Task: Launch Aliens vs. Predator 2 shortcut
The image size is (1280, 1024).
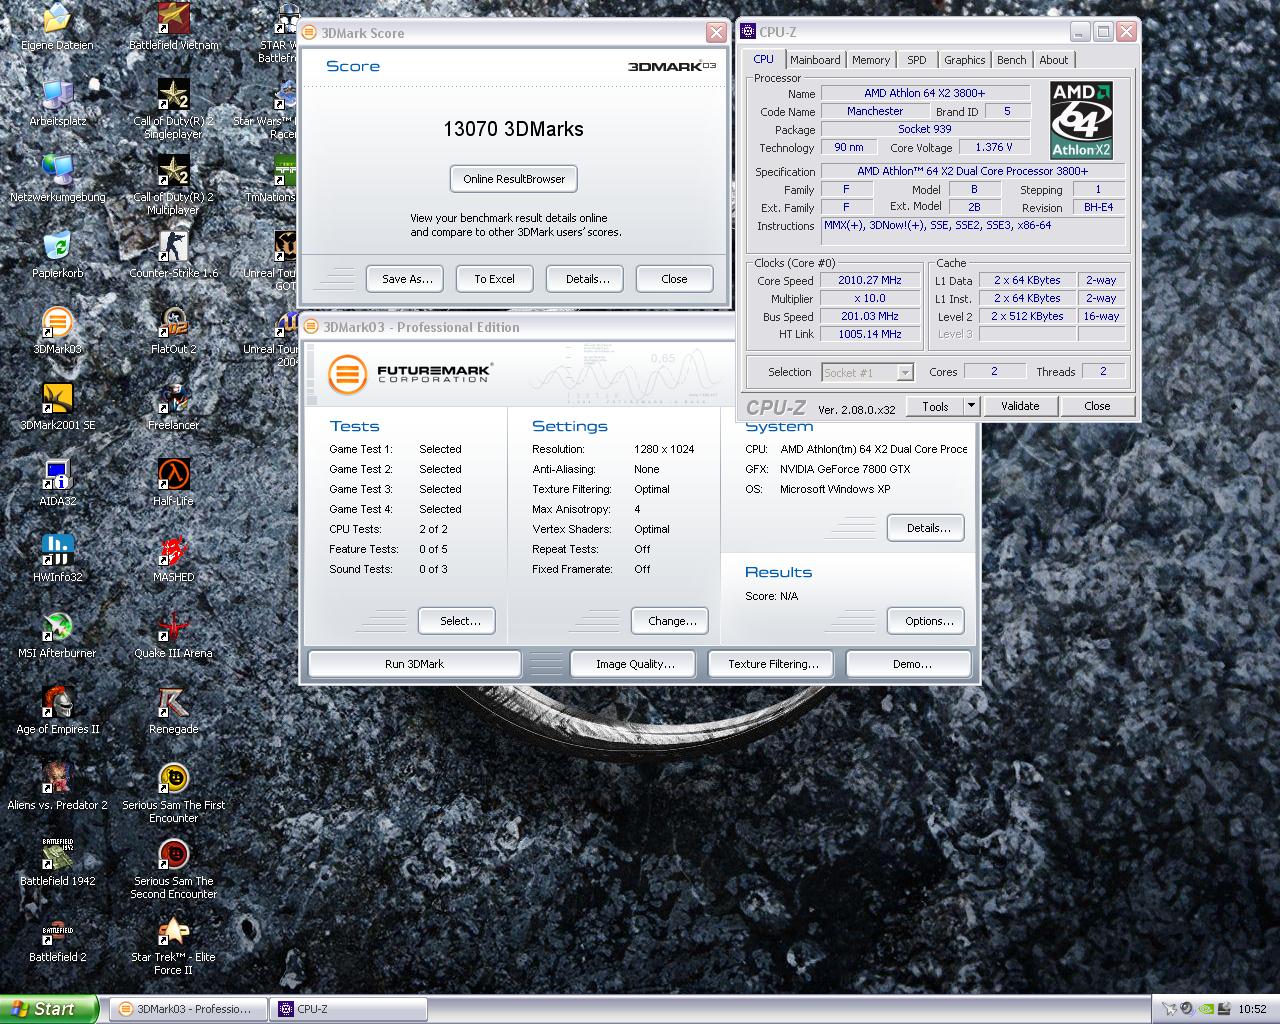Action: 57,786
